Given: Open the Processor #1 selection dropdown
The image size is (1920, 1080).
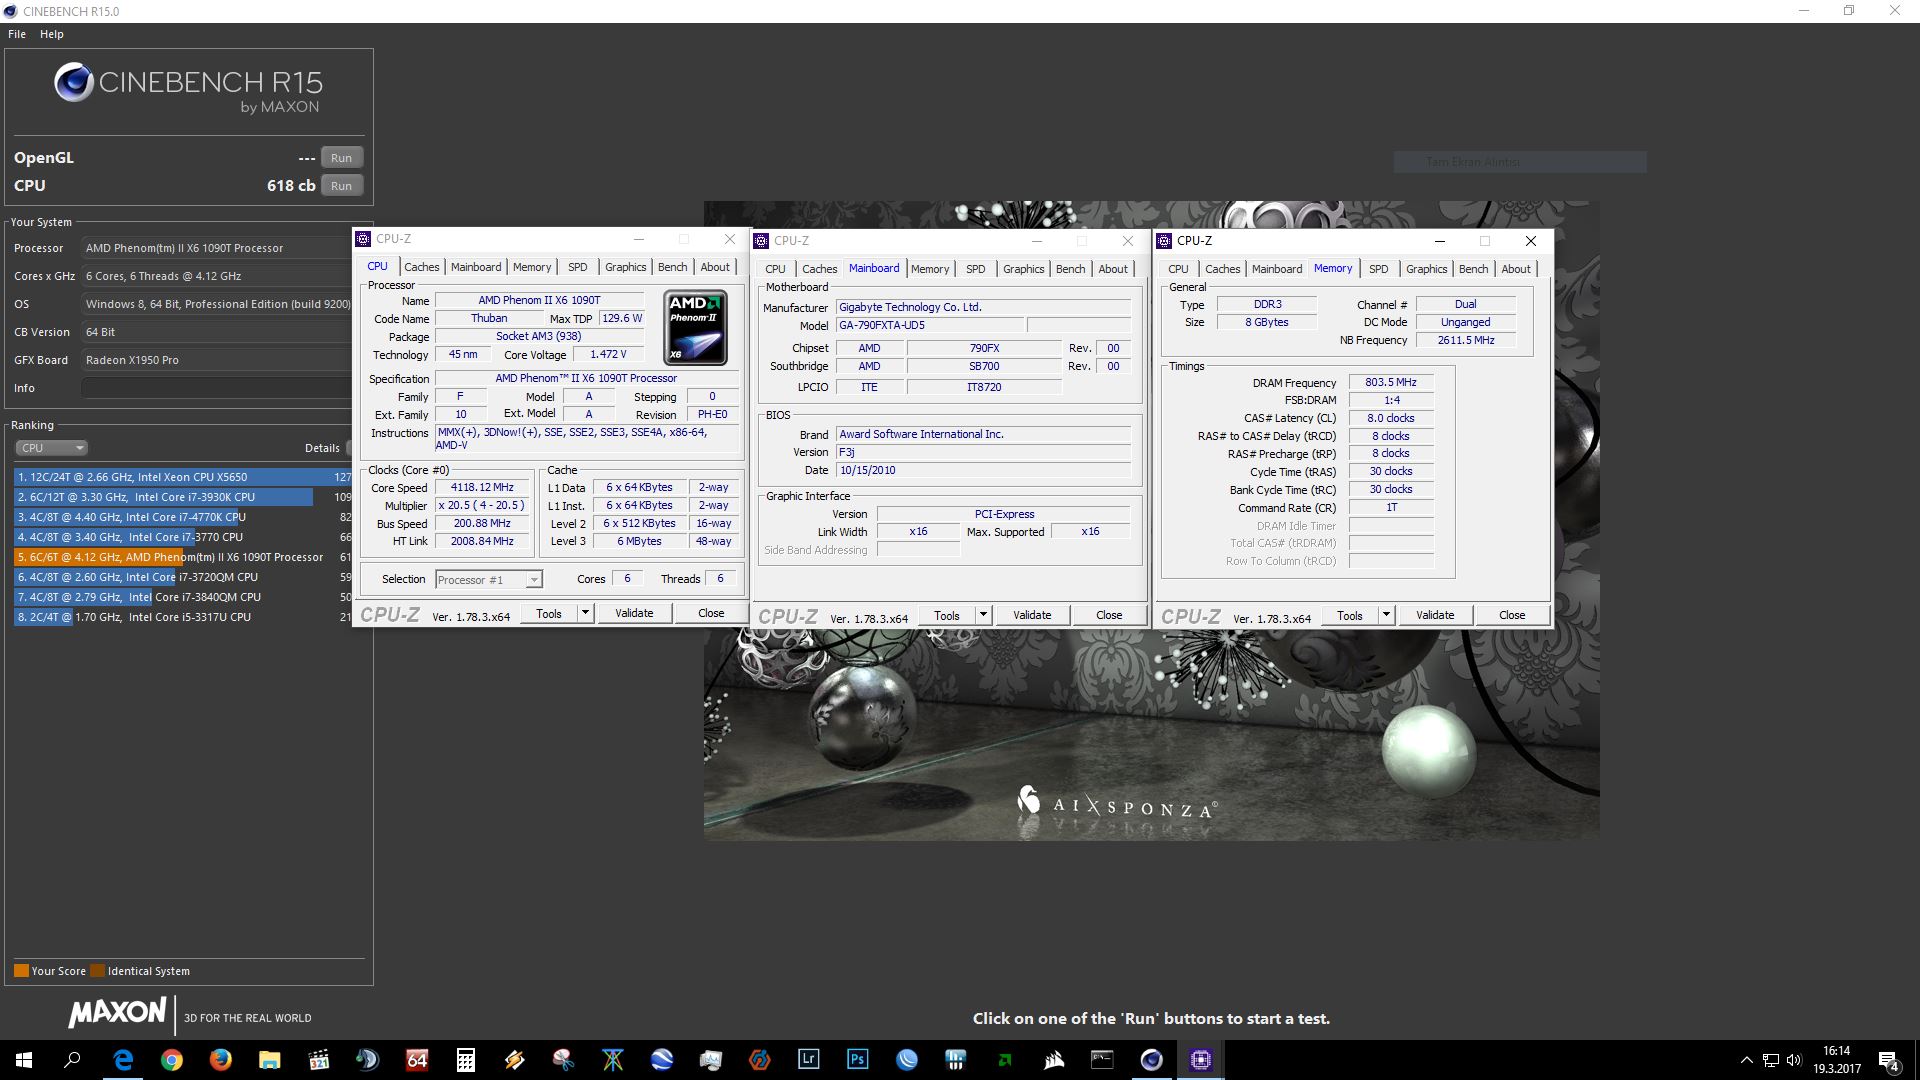Looking at the screenshot, I should (x=489, y=580).
